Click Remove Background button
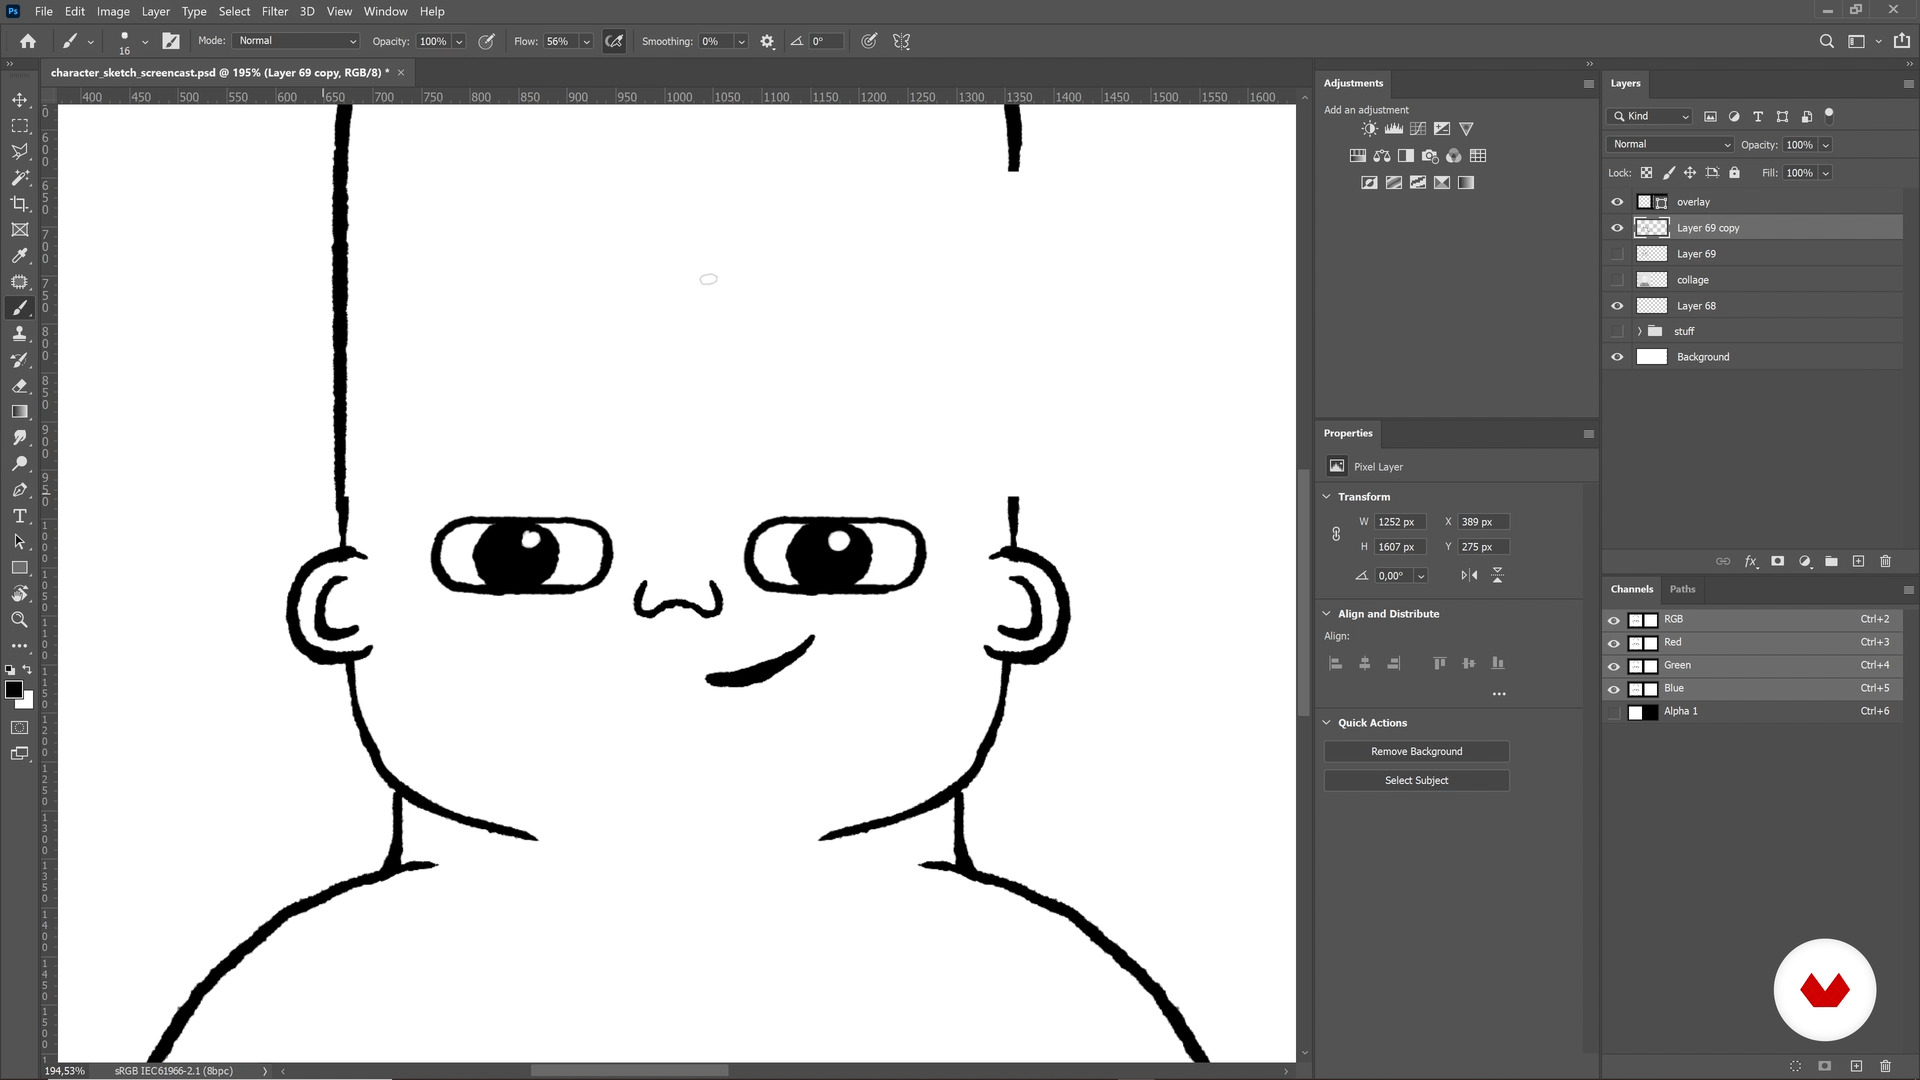Image resolution: width=1920 pixels, height=1080 pixels. [1416, 752]
